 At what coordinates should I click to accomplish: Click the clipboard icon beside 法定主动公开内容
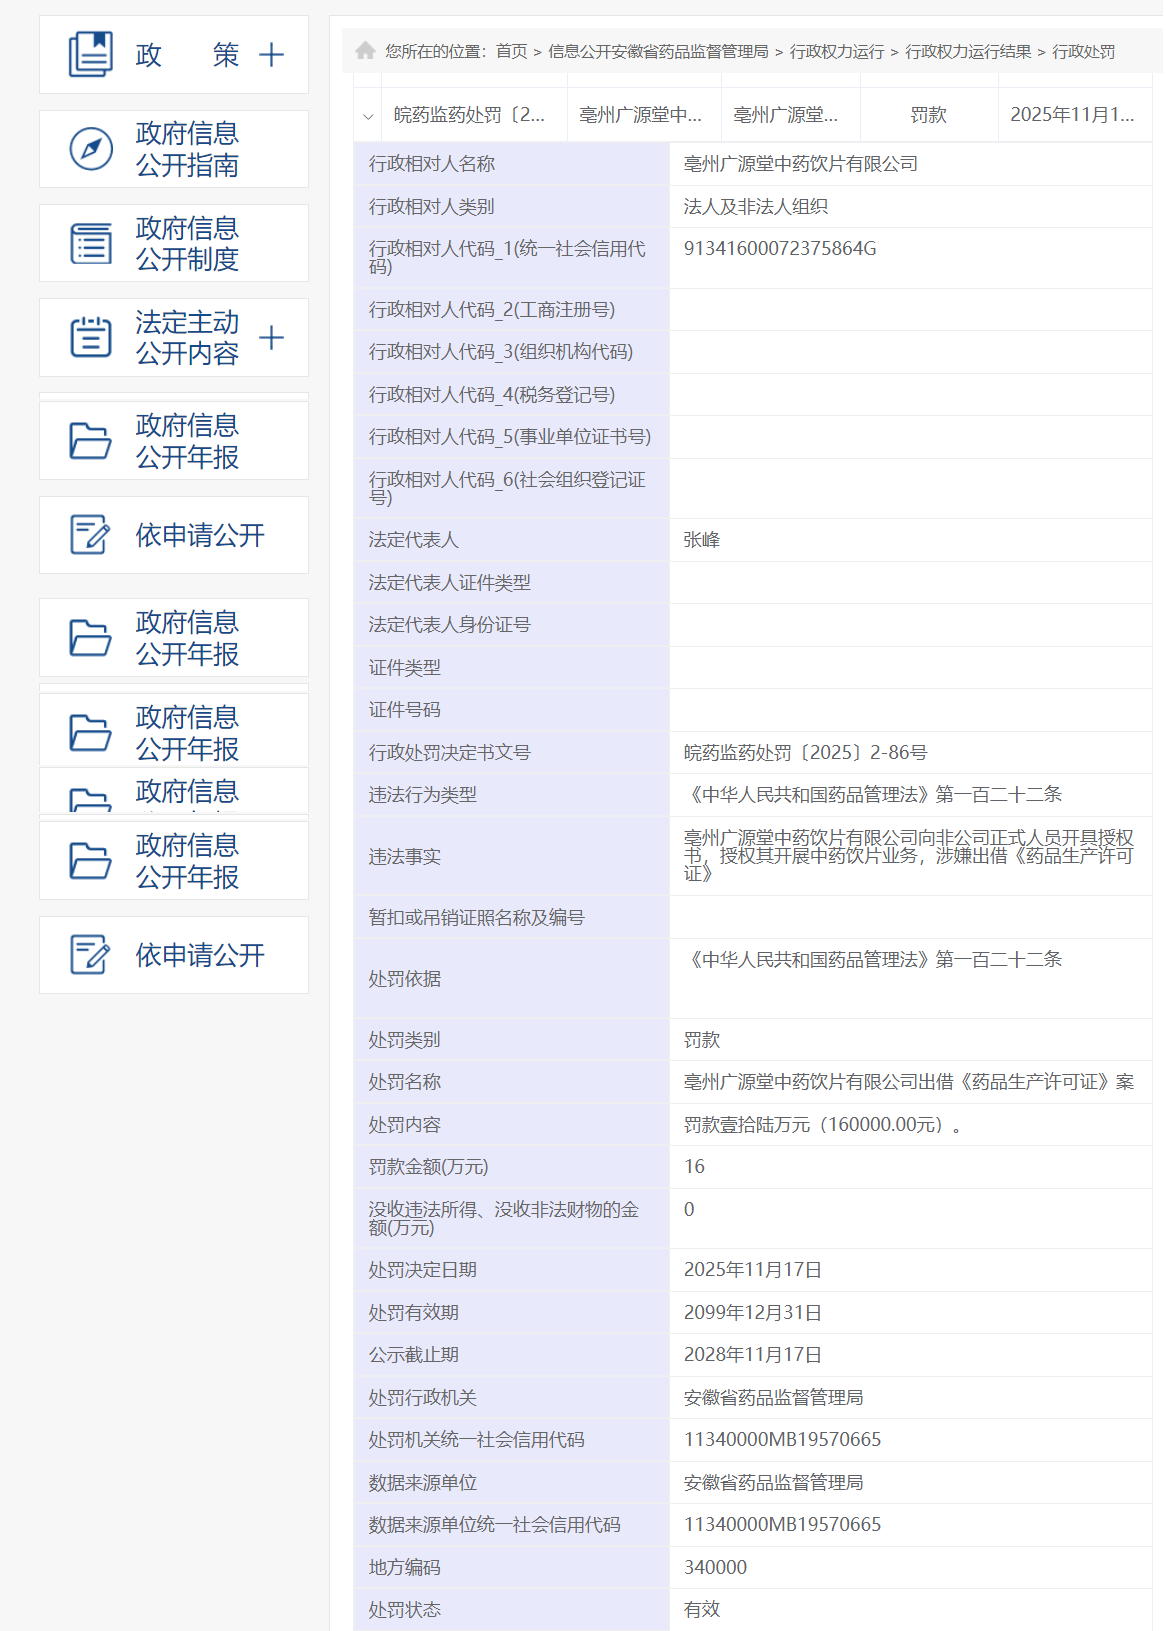[91, 337]
